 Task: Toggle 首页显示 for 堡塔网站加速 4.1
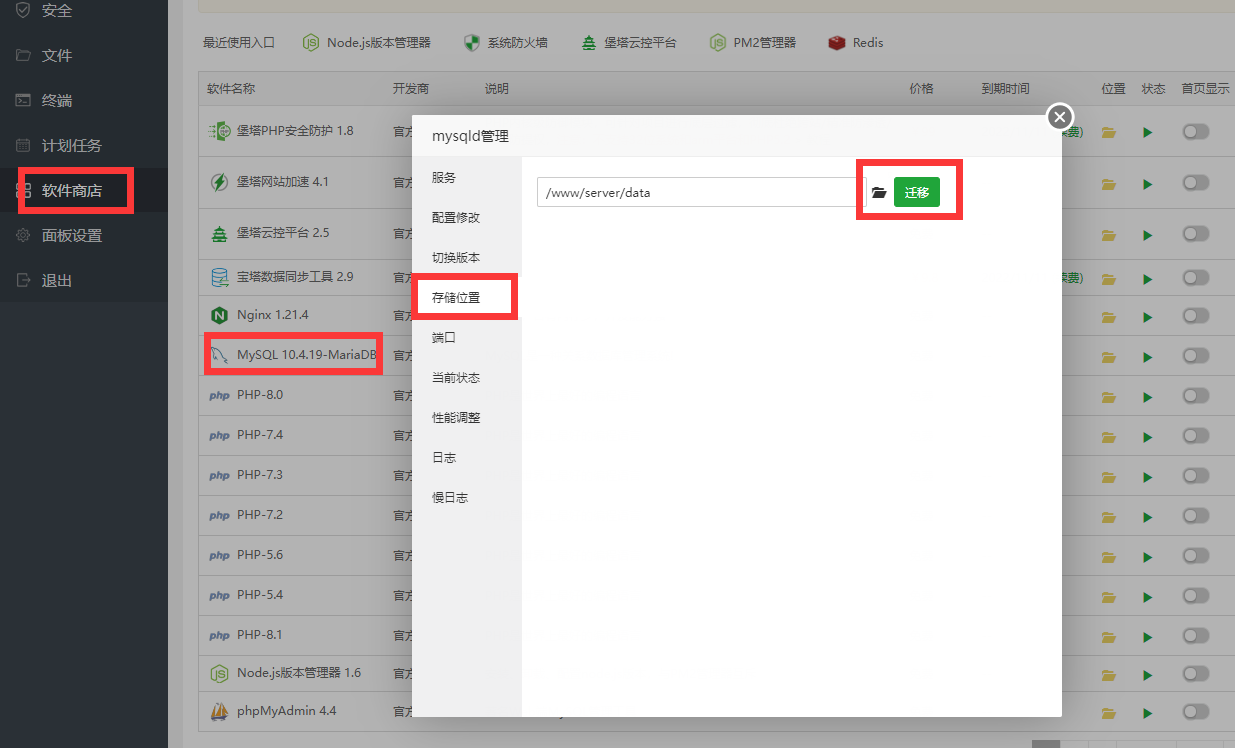click(x=1196, y=182)
